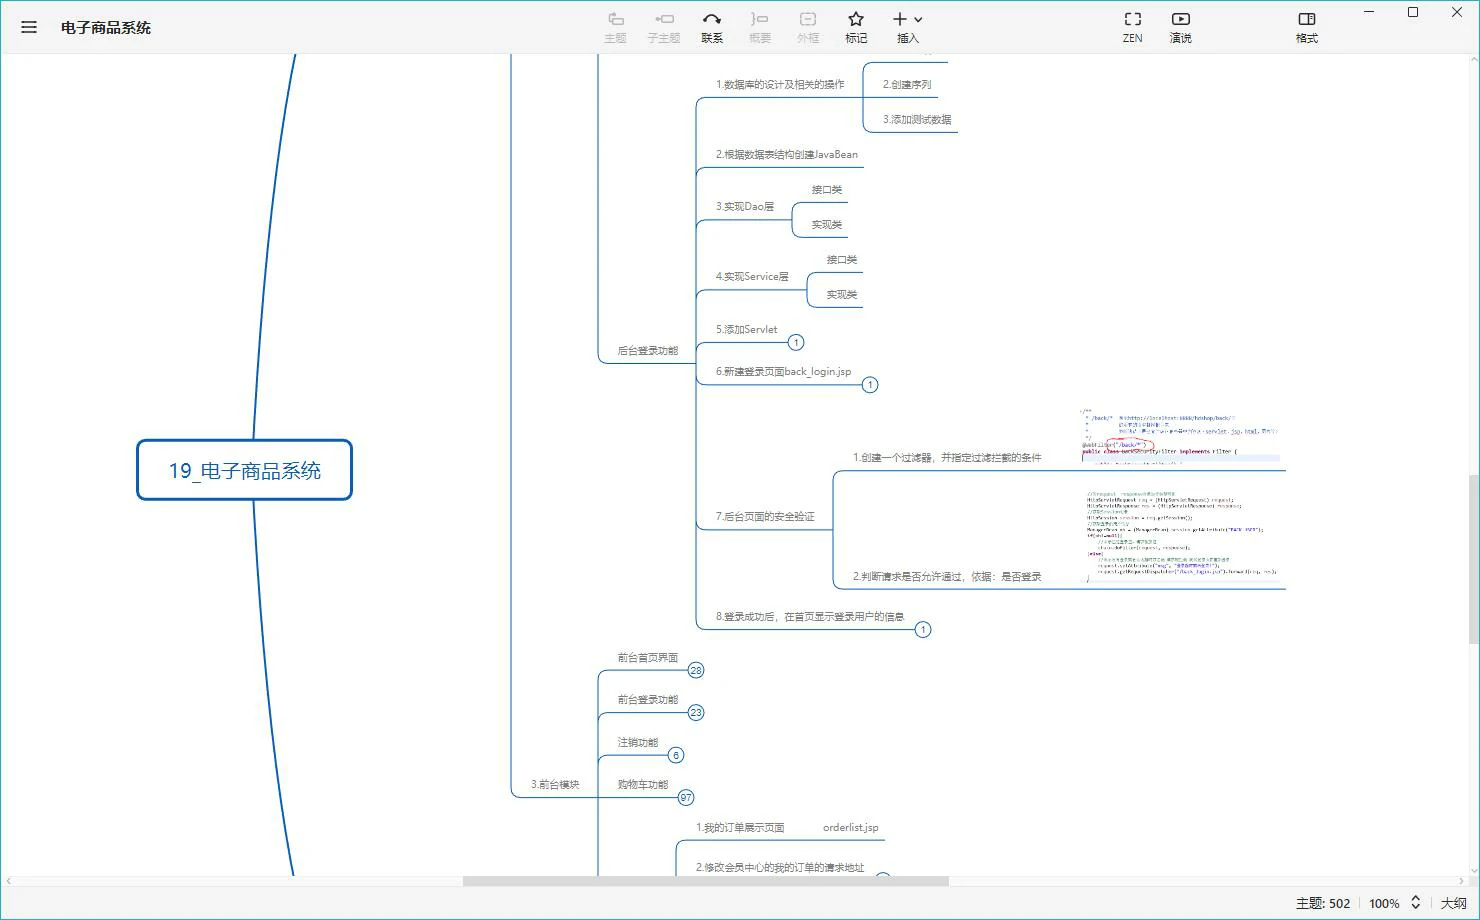Select topic 注销功能

click(x=638, y=743)
